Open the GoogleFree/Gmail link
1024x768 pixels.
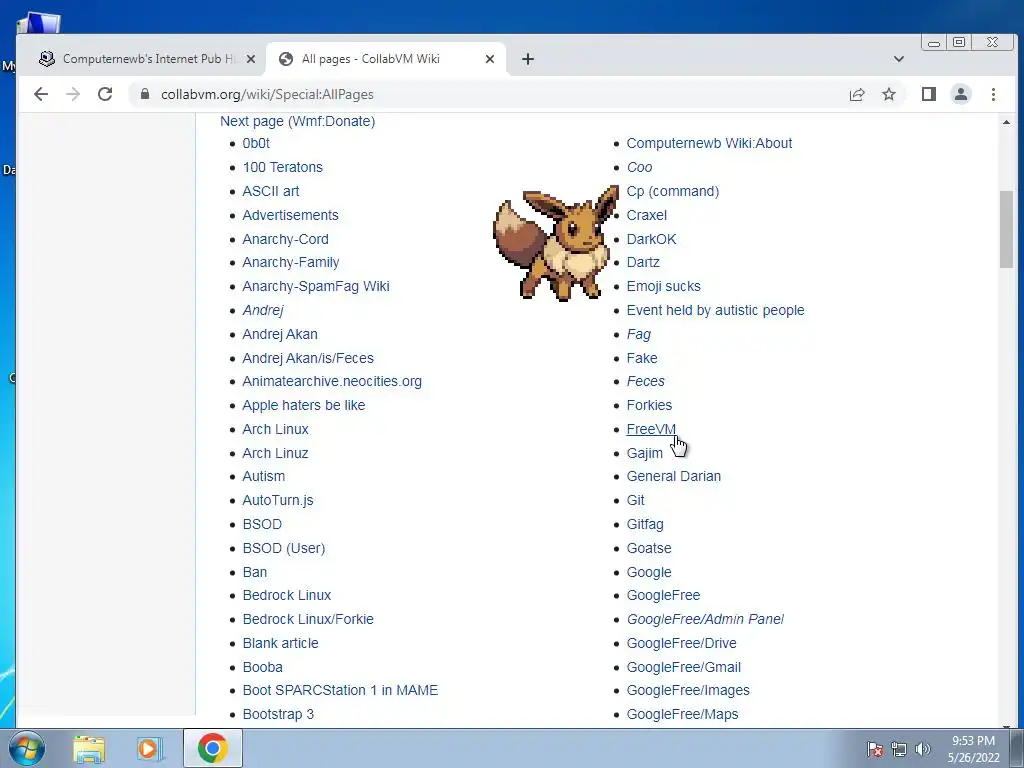683,667
